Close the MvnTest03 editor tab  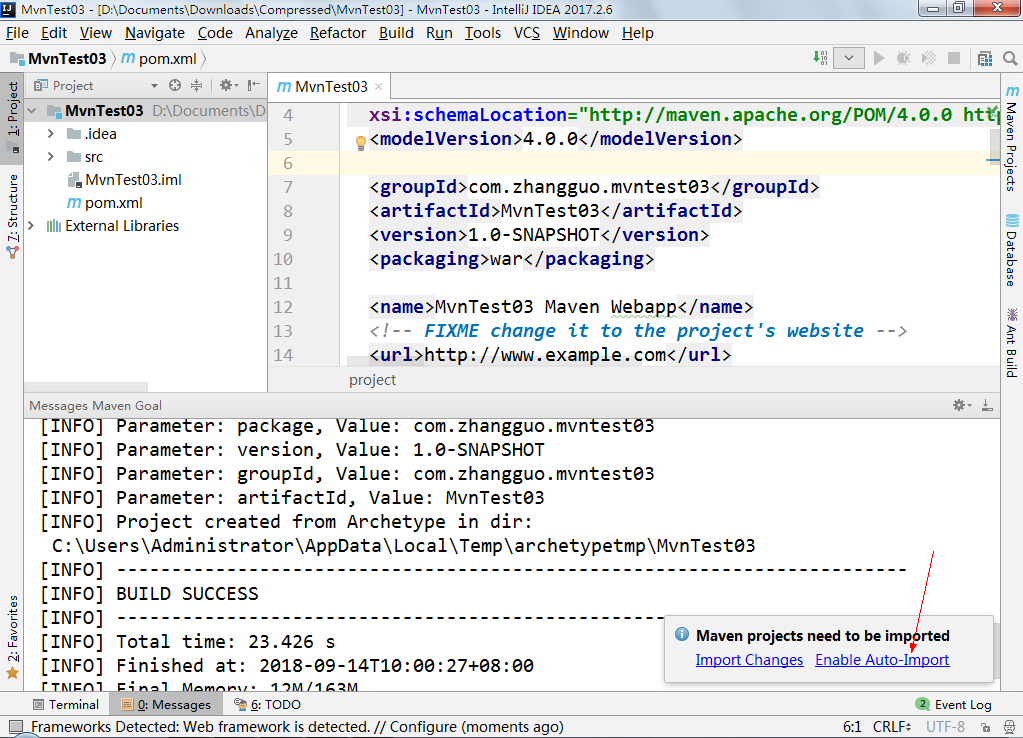click(378, 87)
